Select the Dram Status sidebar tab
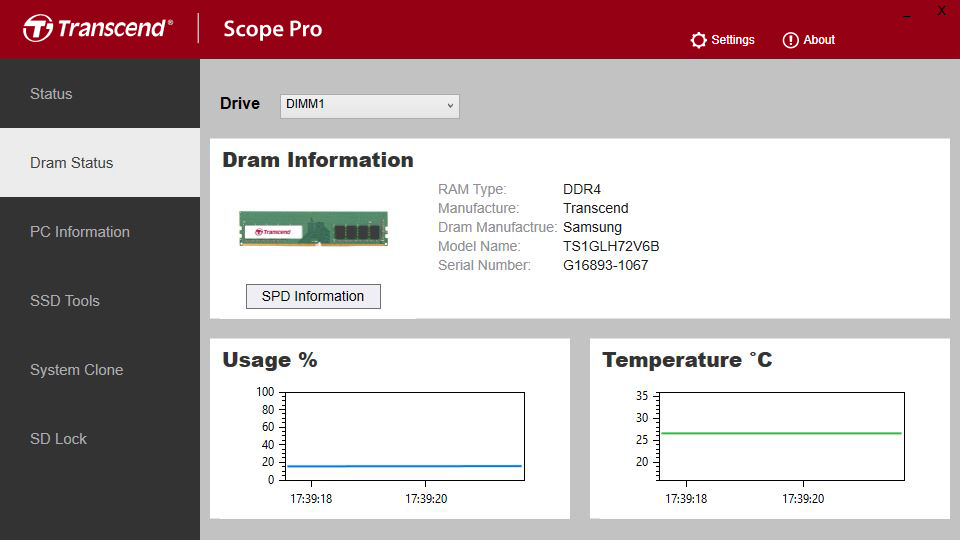960x540 pixels. 100,163
